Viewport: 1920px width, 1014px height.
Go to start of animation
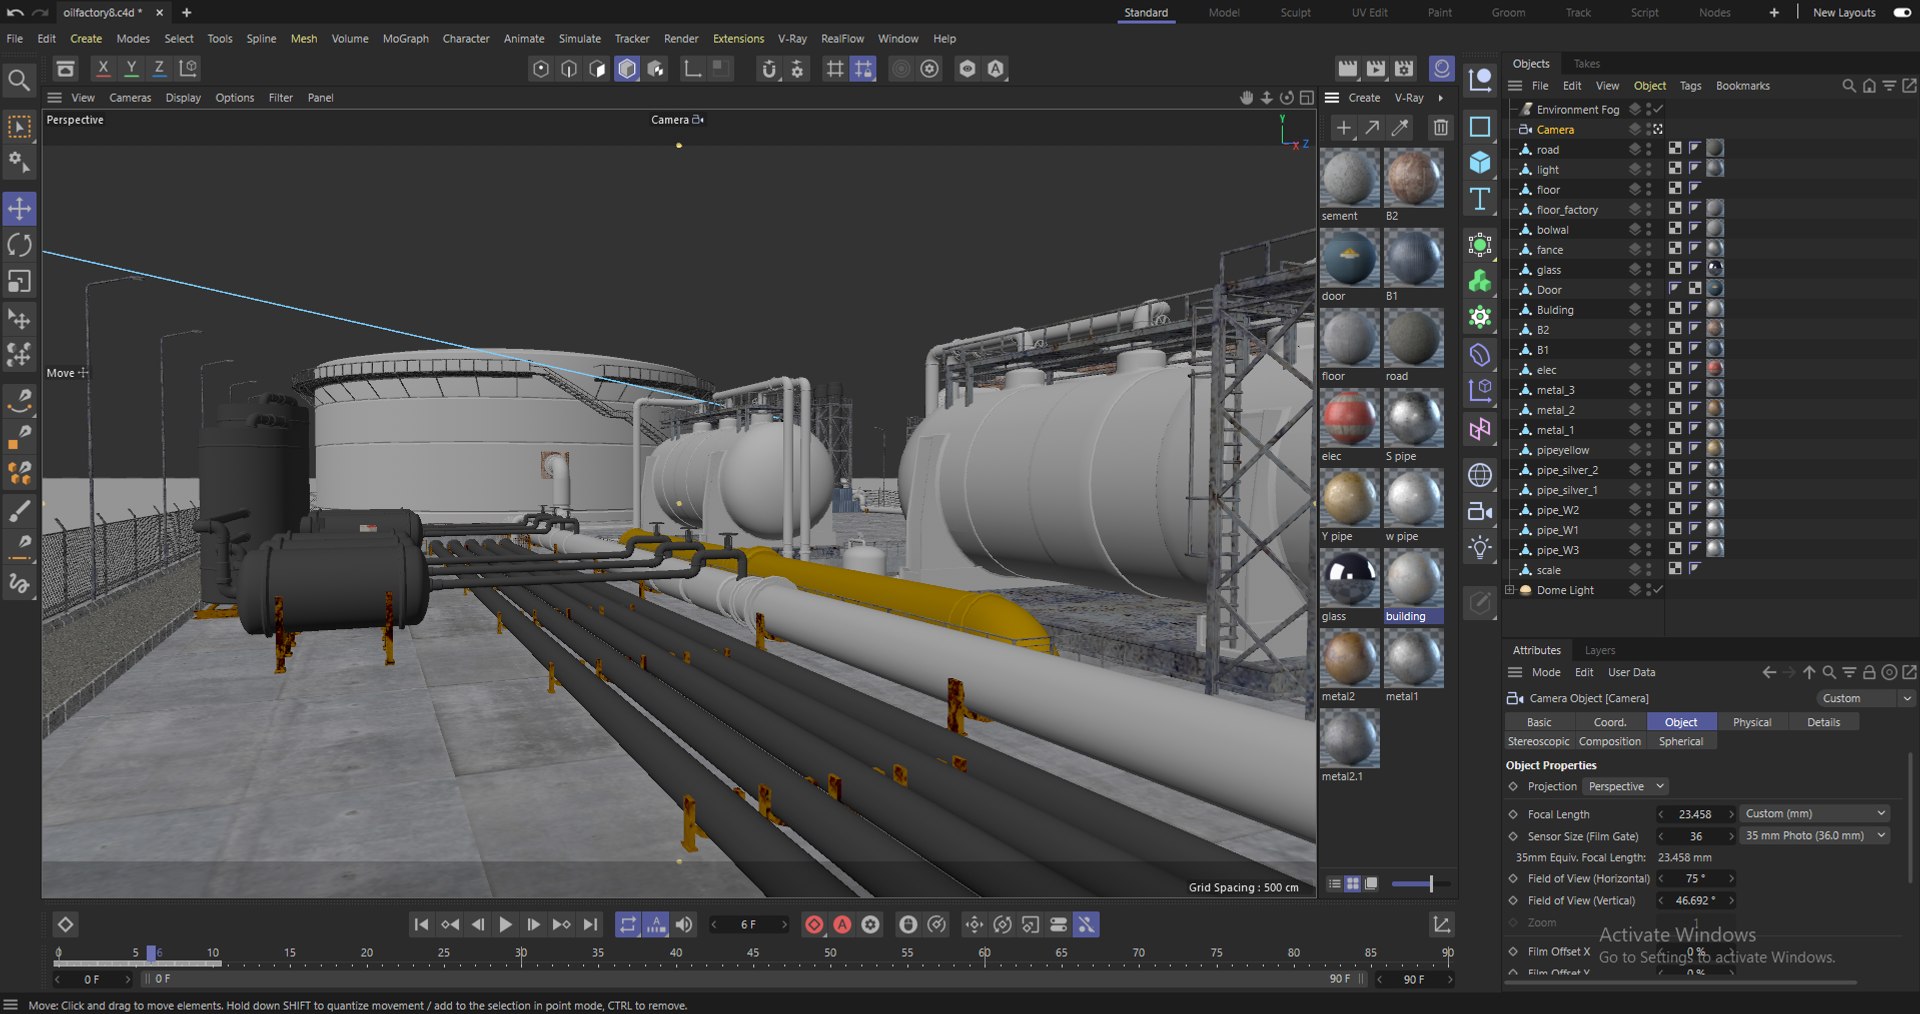tap(421, 925)
